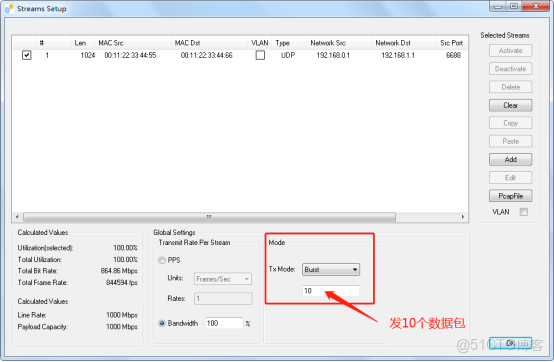Click MAC source cell 00:11:22:33:44:55
This screenshot has width=554, height=362.
click(130, 55)
